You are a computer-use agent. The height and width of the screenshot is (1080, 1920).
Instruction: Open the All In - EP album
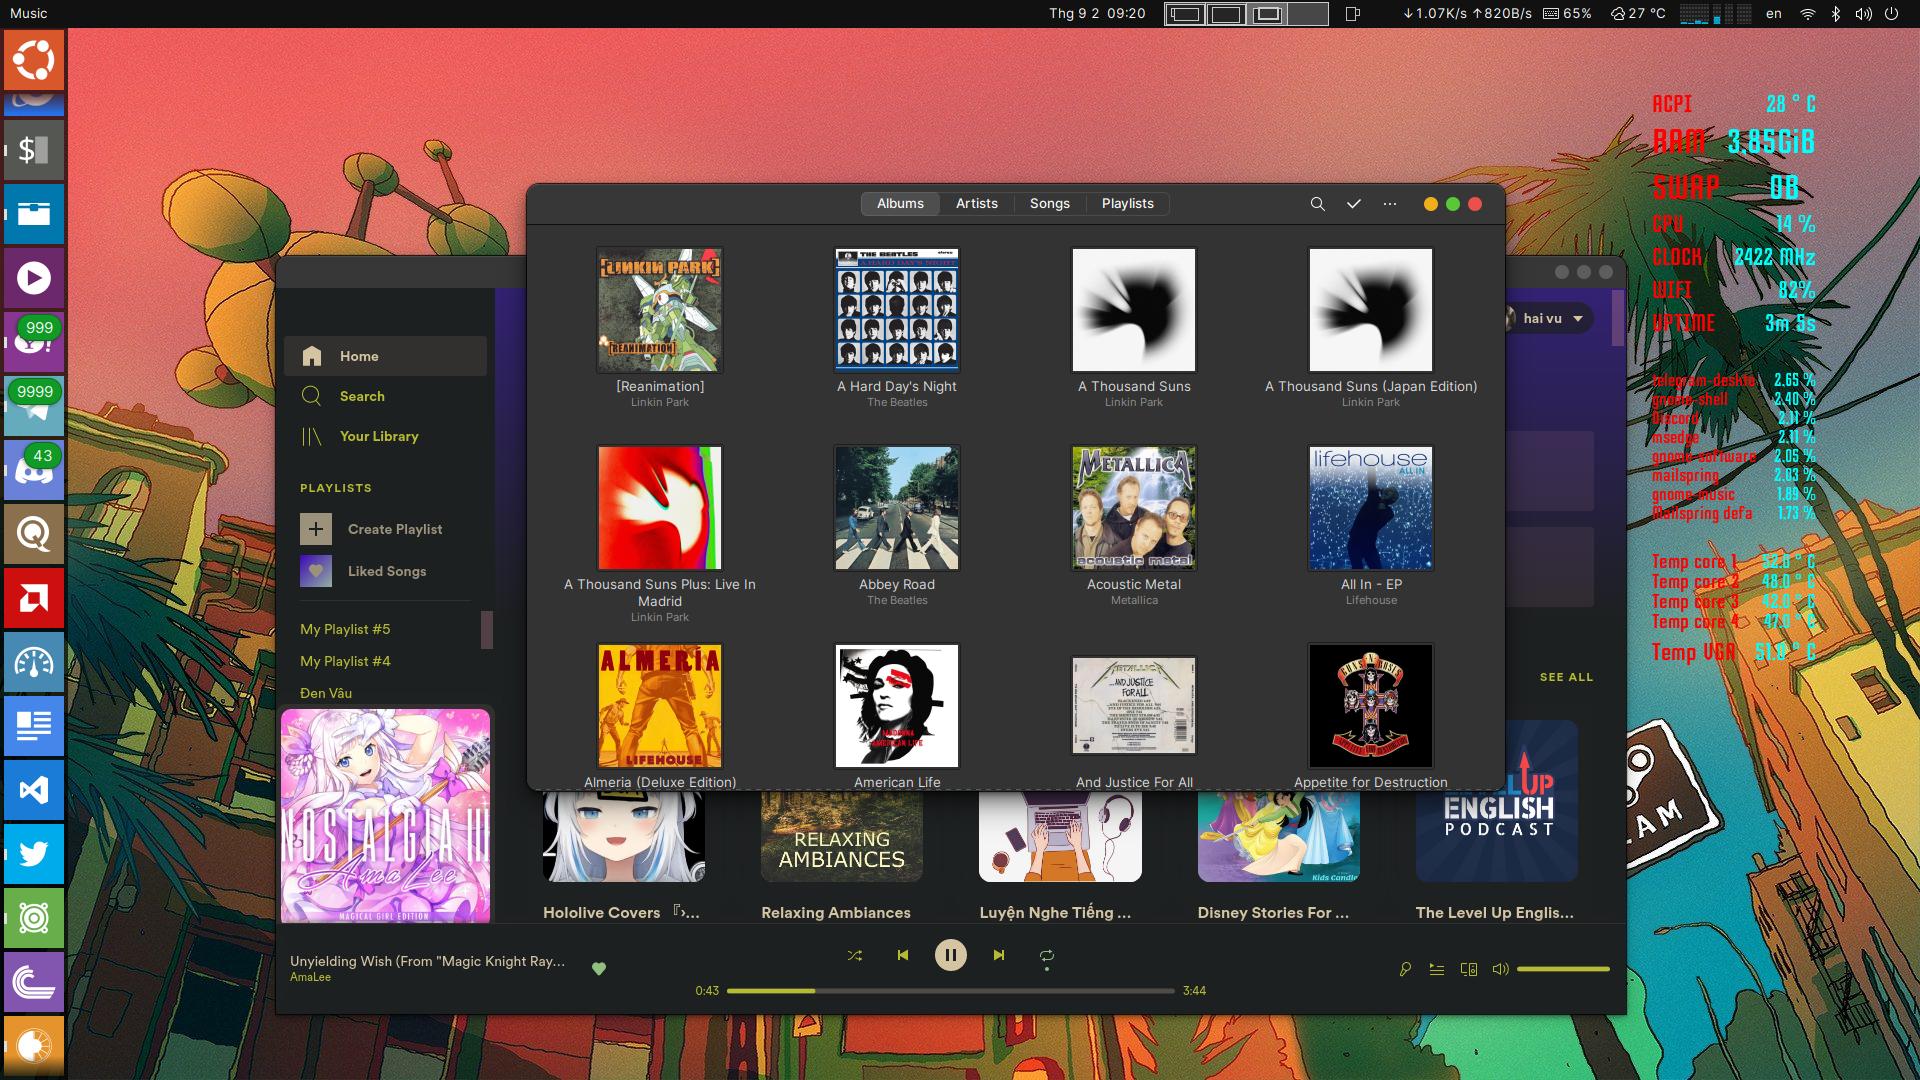[1371, 508]
